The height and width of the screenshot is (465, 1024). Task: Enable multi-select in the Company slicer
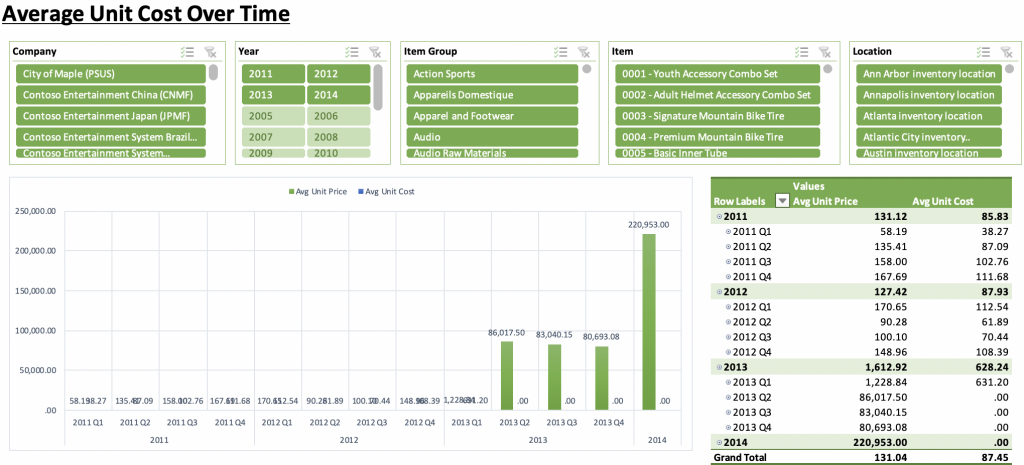[x=187, y=52]
